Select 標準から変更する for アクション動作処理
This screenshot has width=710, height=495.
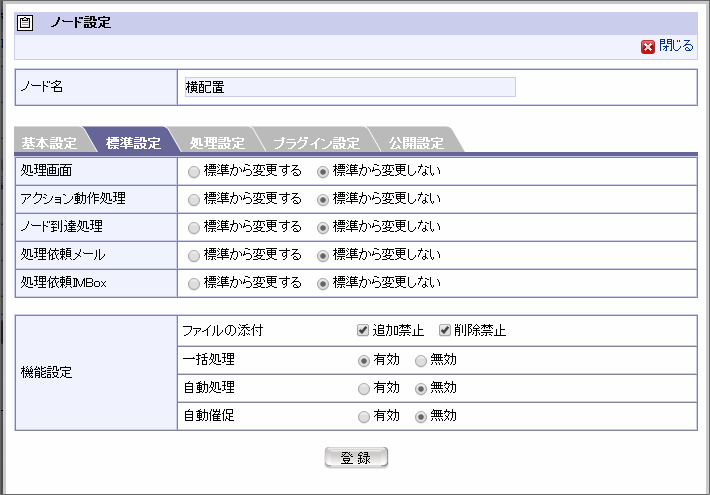coord(194,200)
